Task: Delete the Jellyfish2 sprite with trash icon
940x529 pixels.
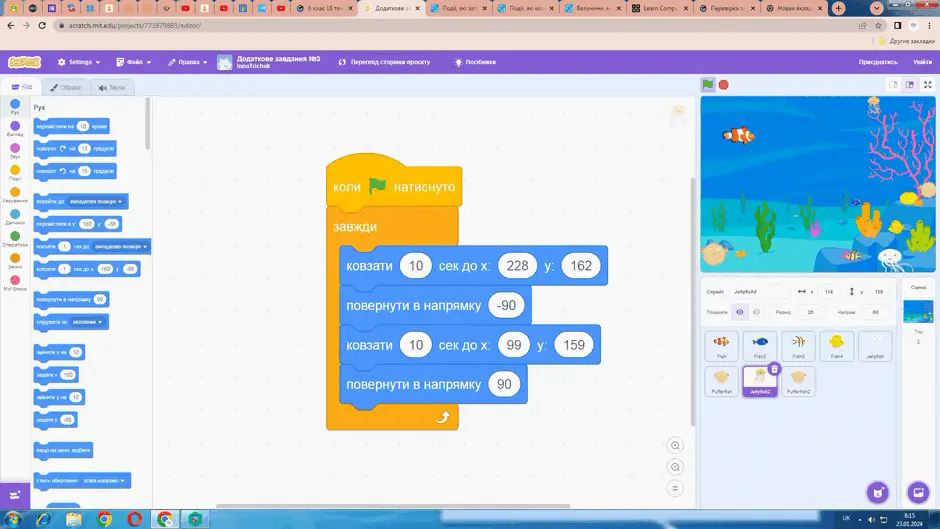Action: [774, 369]
